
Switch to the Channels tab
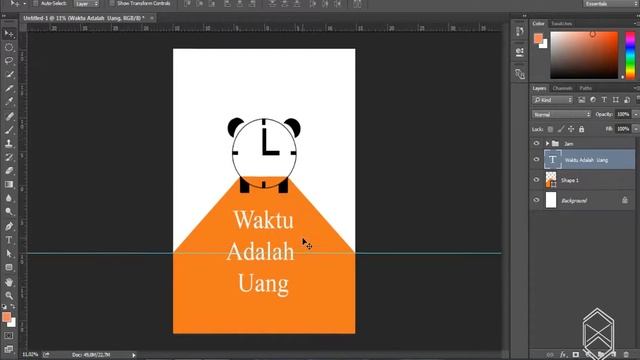point(562,89)
